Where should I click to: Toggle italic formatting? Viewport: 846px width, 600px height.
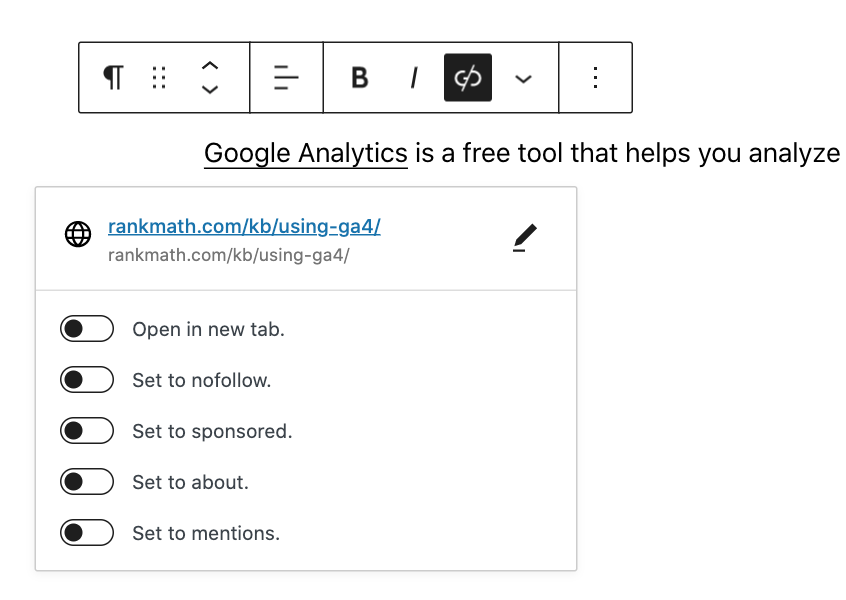(414, 78)
